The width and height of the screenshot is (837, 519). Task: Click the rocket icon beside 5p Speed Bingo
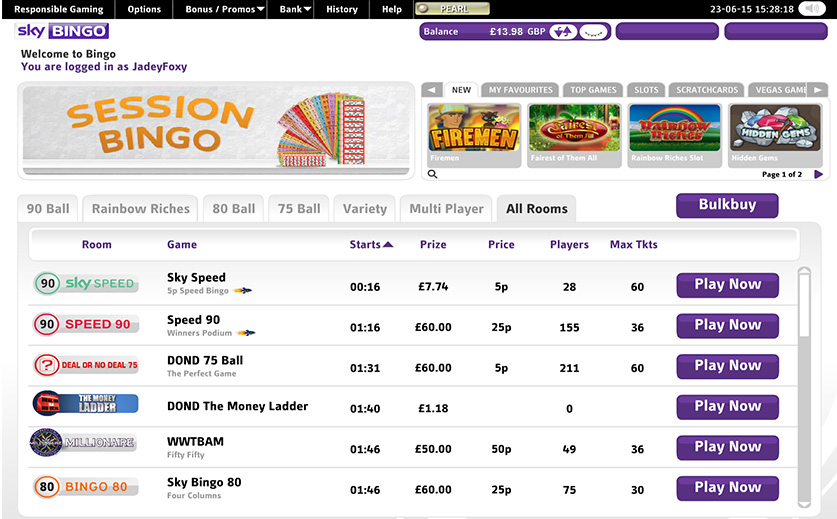click(243, 290)
